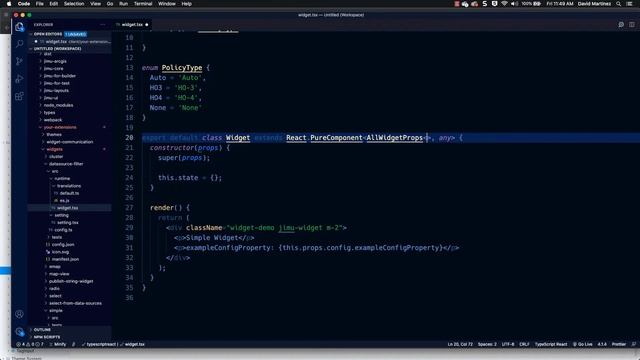The image size is (640, 360).
Task: Expand the NPM Scripts section
Action: [47, 337]
